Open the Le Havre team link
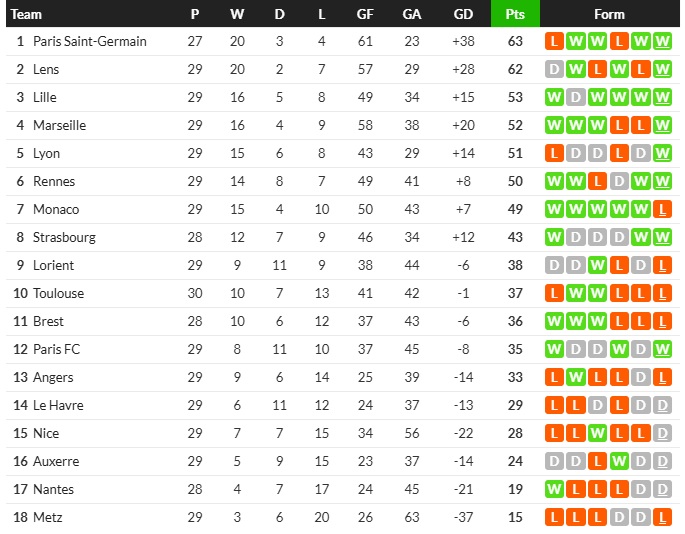Viewport: 685px width, 534px height. [58, 406]
